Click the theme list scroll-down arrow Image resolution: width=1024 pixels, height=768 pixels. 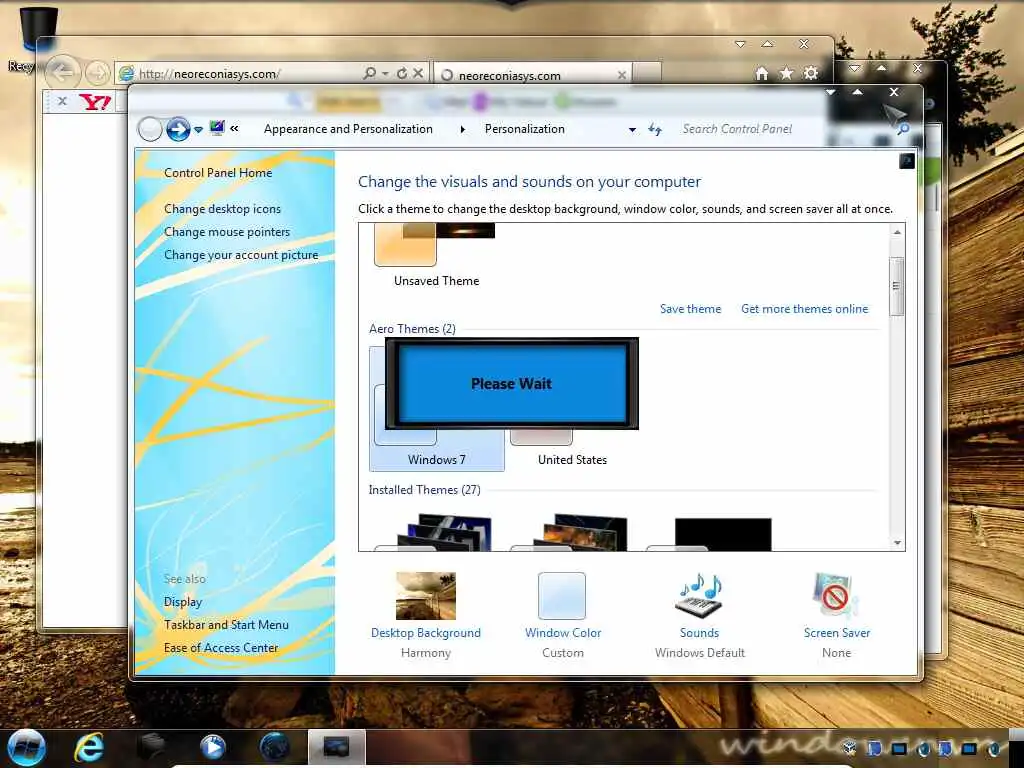click(x=897, y=543)
